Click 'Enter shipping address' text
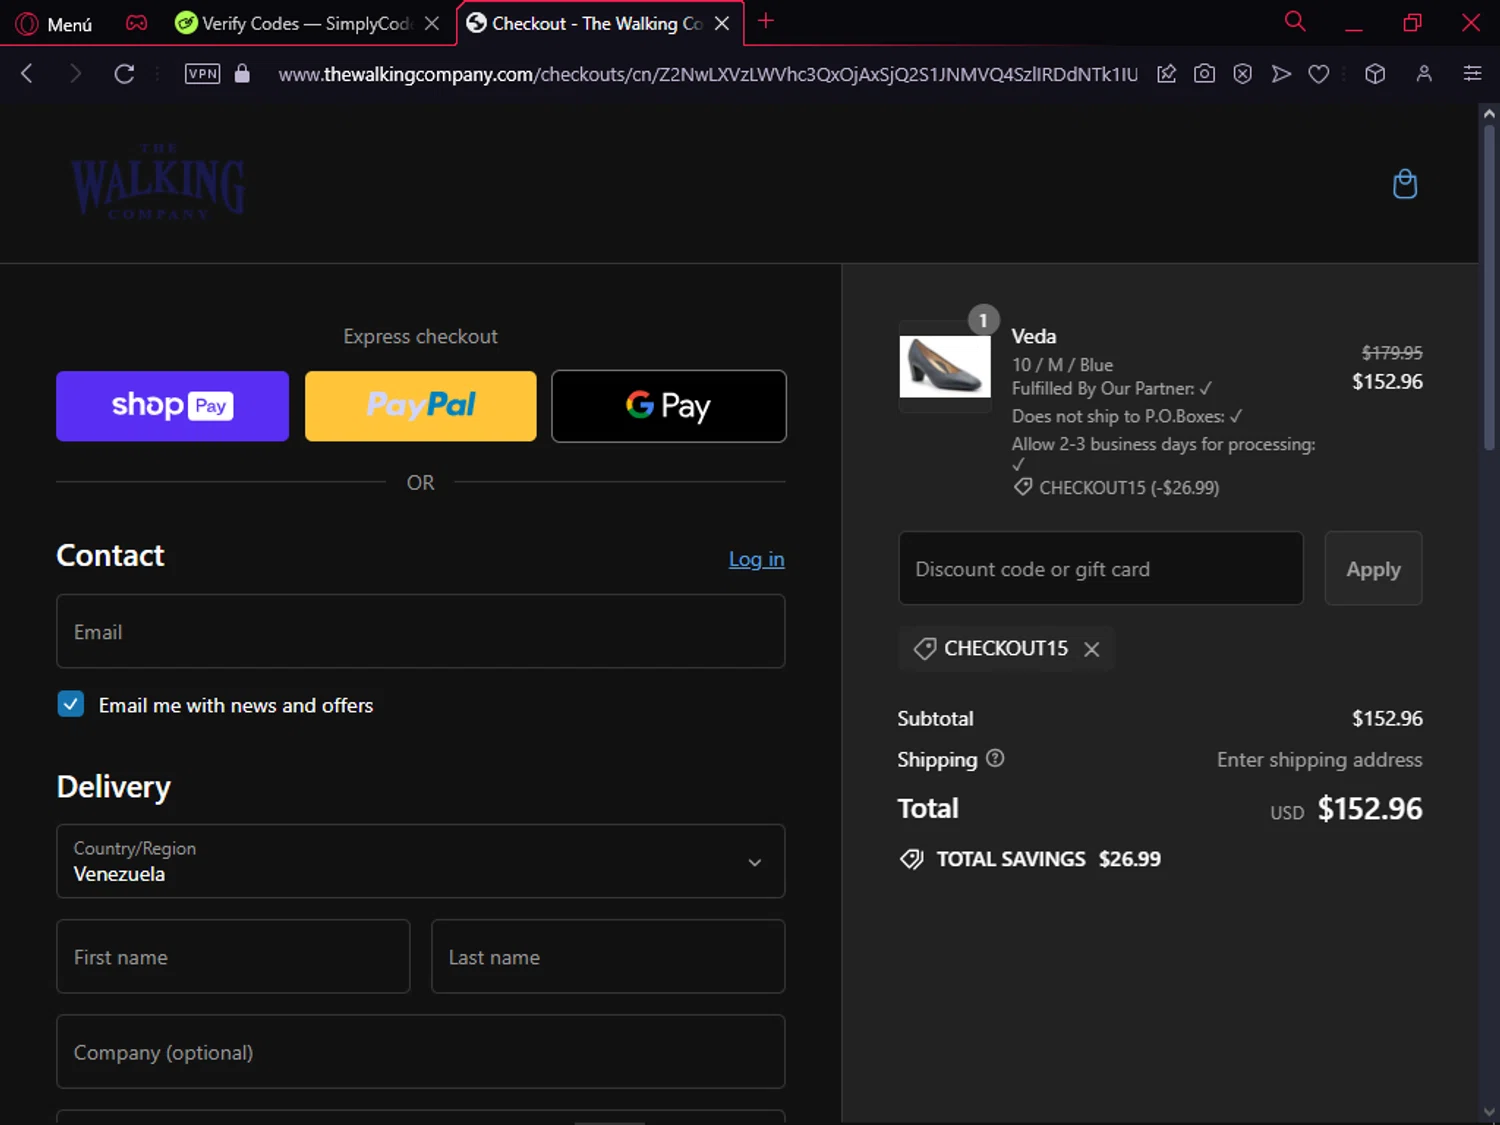The image size is (1500, 1125). pos(1319,759)
